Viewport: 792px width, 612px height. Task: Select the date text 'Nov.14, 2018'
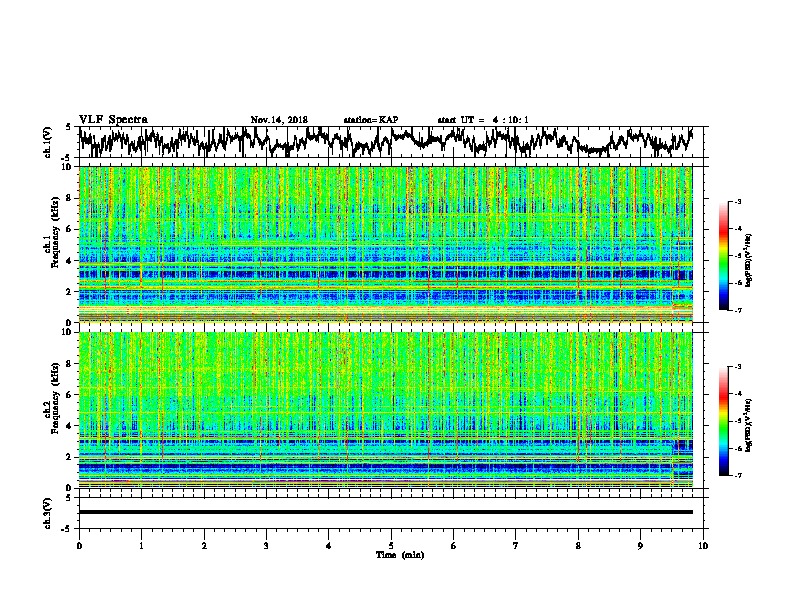click(279, 120)
